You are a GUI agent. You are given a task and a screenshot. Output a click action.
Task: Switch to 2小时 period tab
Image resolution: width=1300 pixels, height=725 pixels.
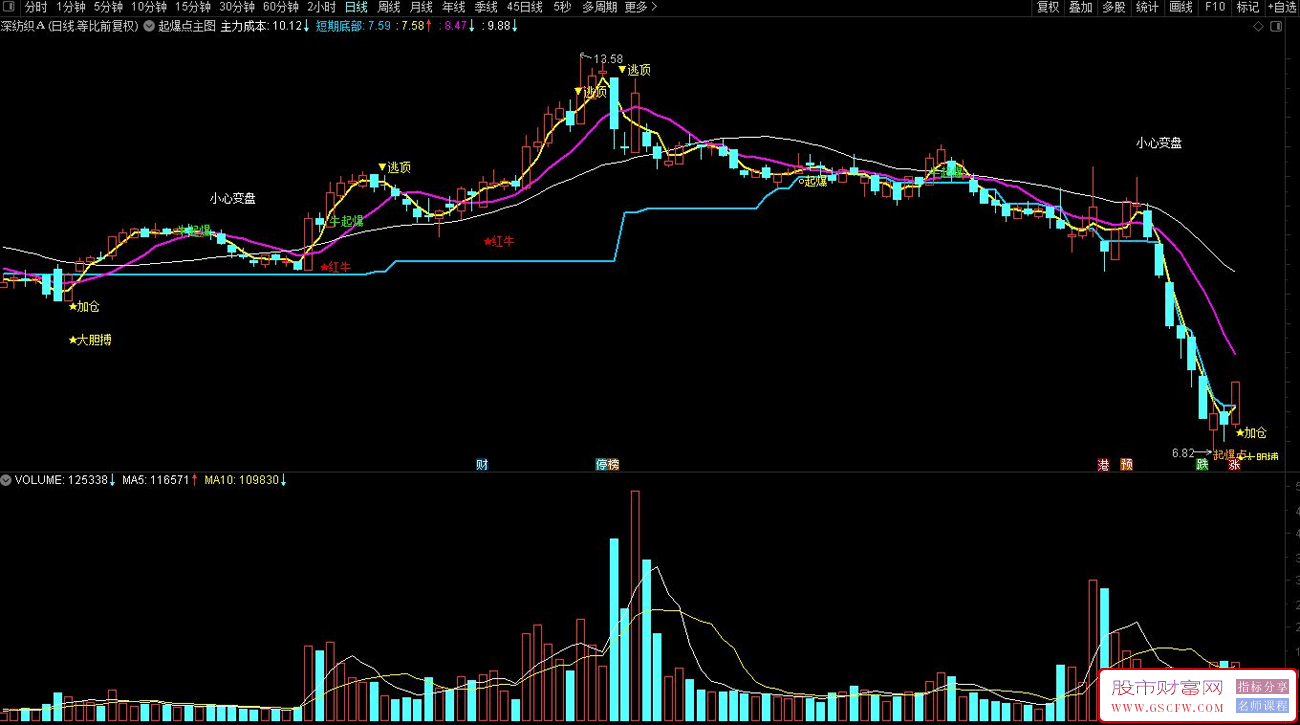tap(322, 7)
